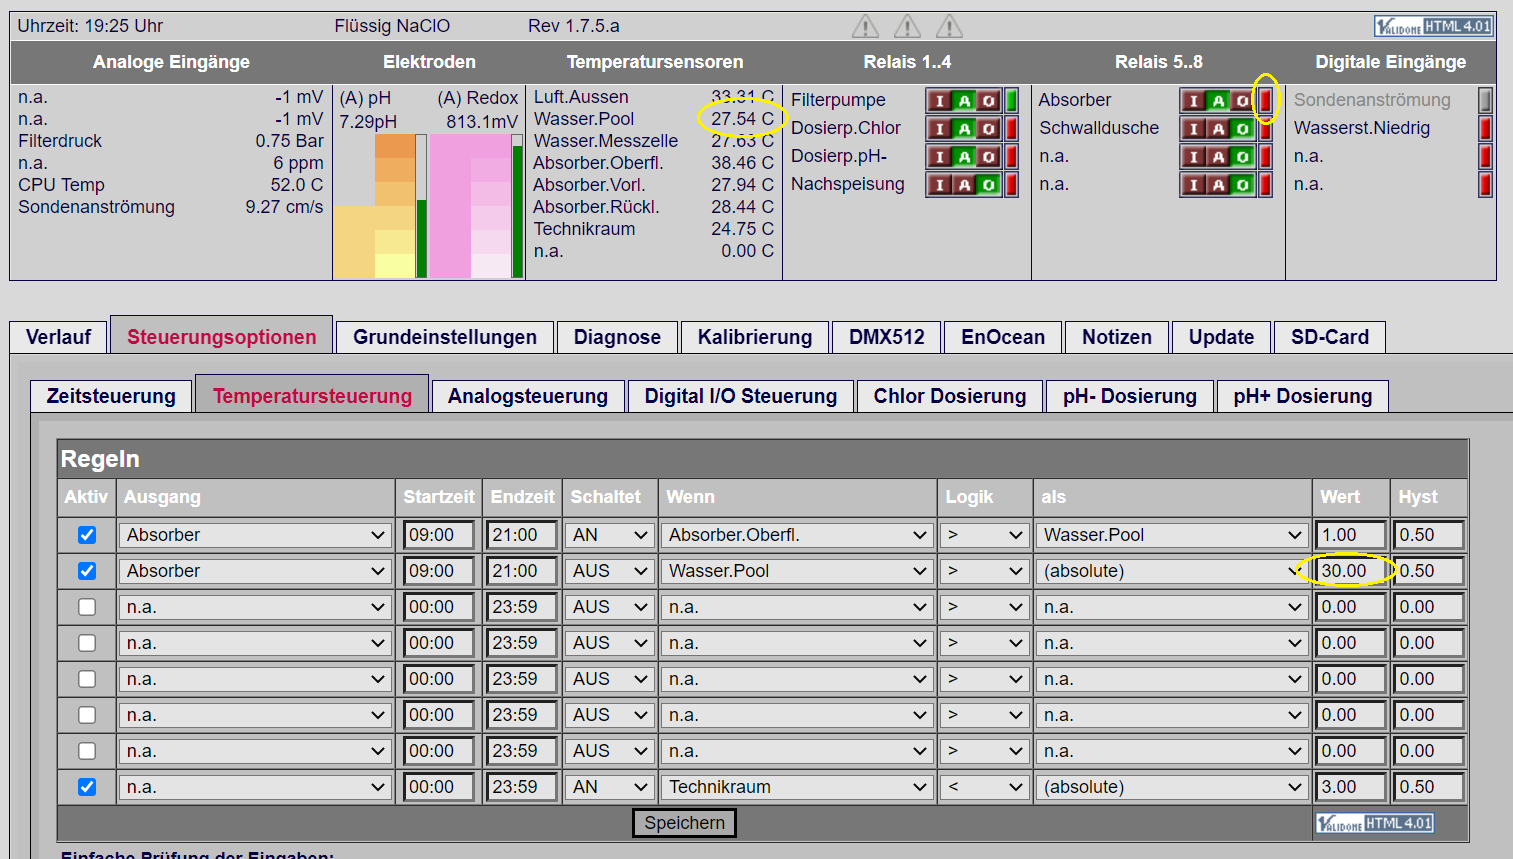Screen dimensions: 1513x859
Task: Switch to the pH- Dosierung sub-tab
Action: click(1130, 396)
